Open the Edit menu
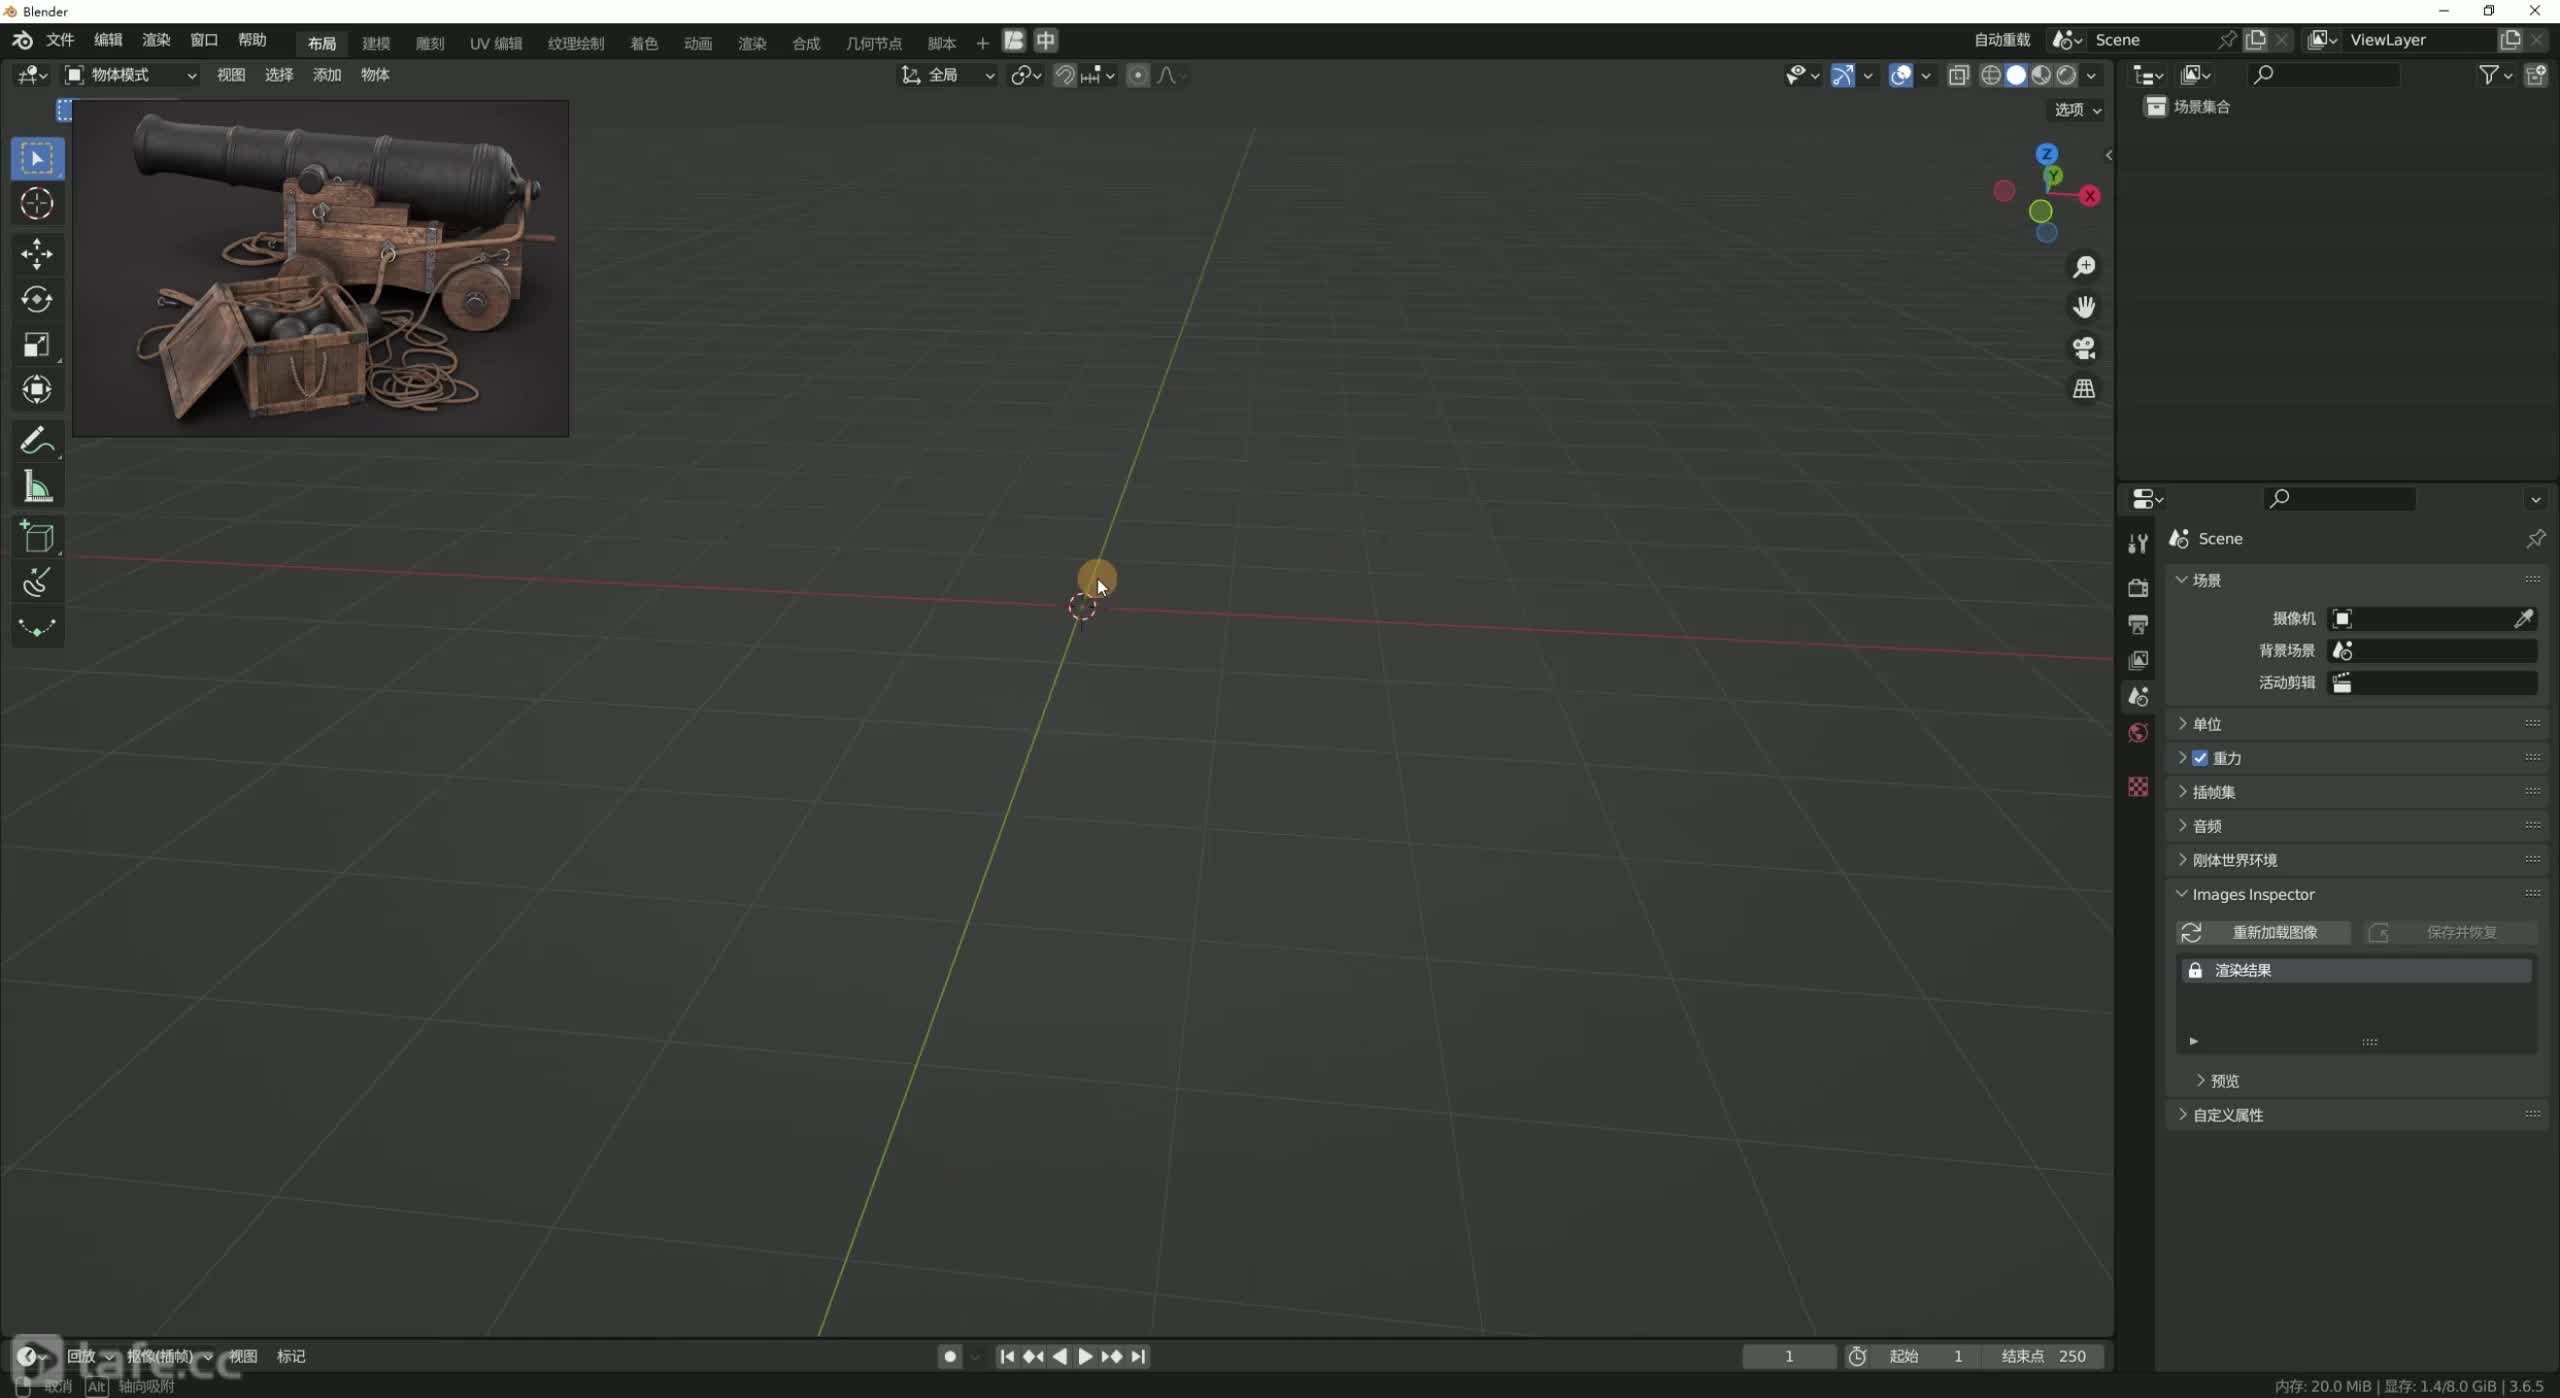Viewport: 2560px width, 1398px height. pos(108,40)
